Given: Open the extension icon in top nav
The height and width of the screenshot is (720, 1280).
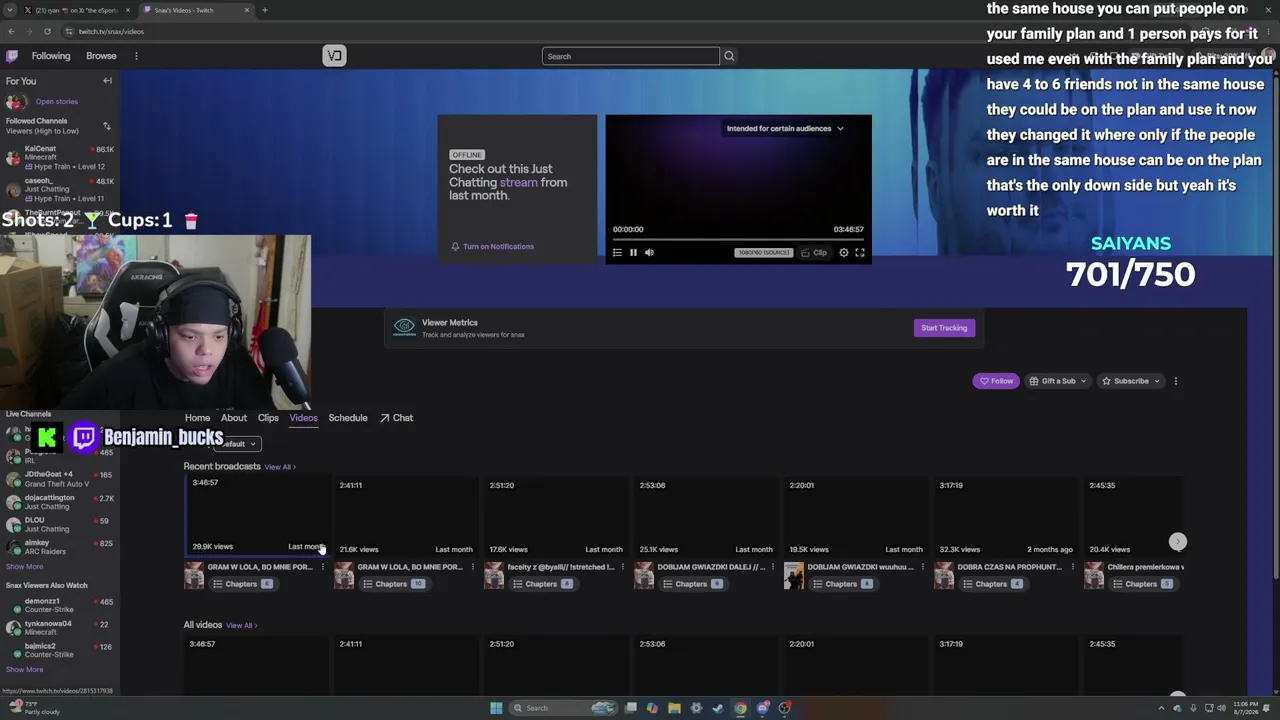Looking at the screenshot, I should [334, 56].
